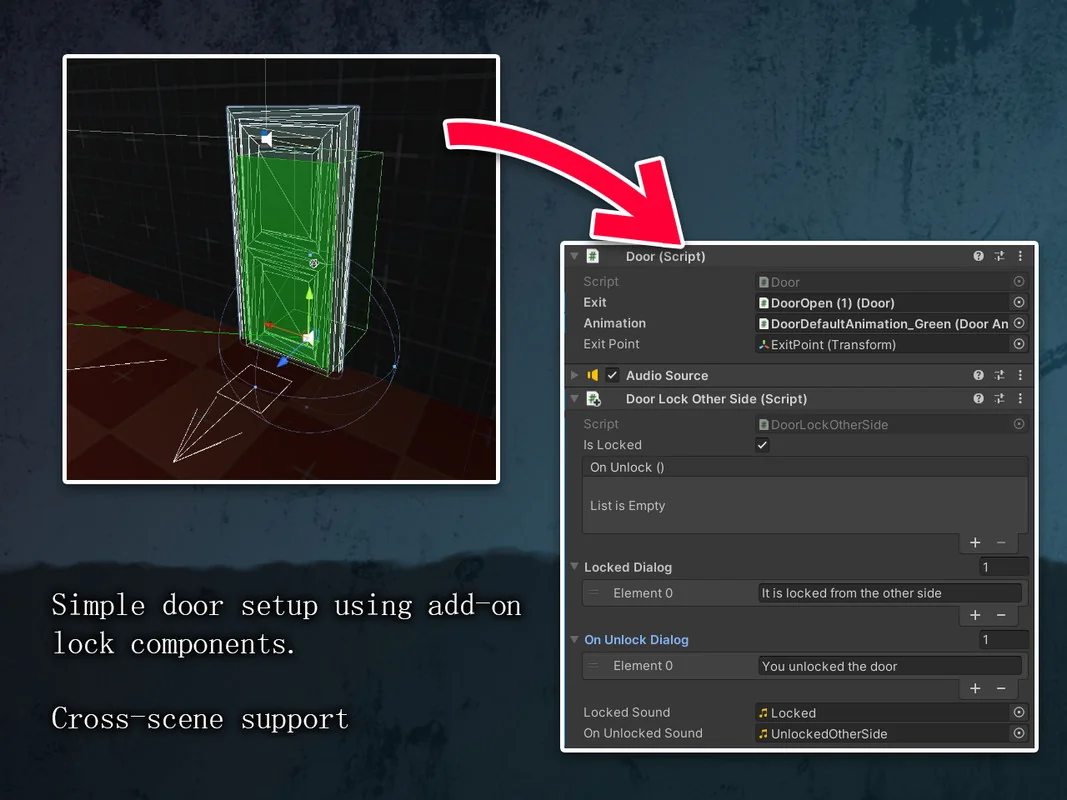The width and height of the screenshot is (1067, 800).
Task: Collapse the Door (Script) component
Action: click(574, 257)
